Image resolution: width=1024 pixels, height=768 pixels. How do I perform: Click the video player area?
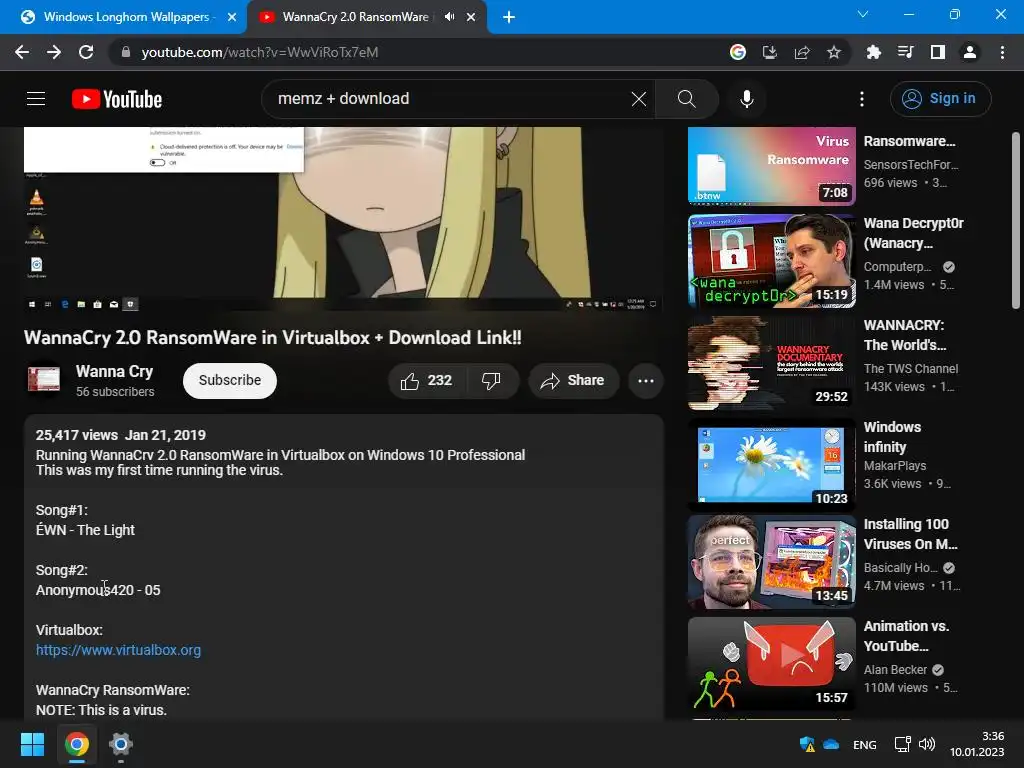coord(344,219)
